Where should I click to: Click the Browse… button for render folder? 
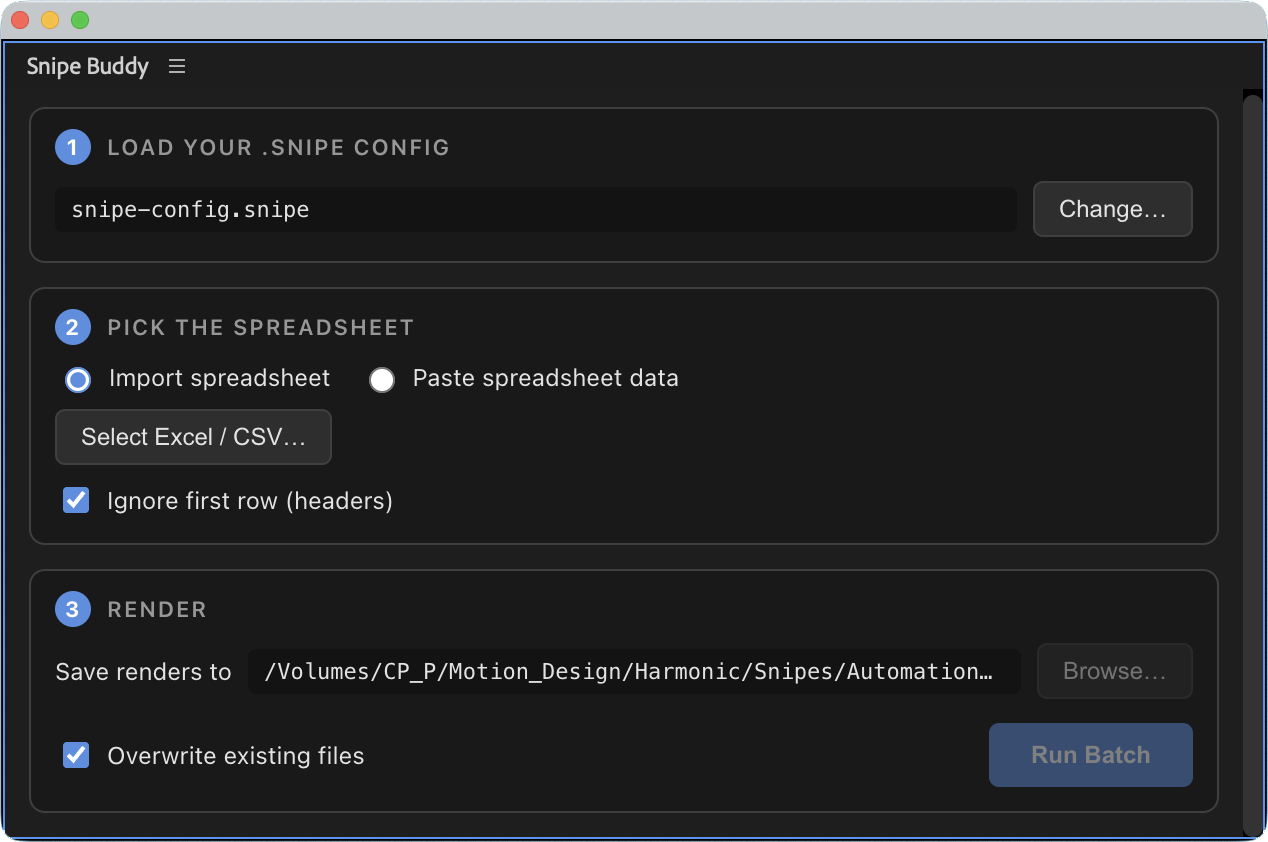click(x=1114, y=671)
